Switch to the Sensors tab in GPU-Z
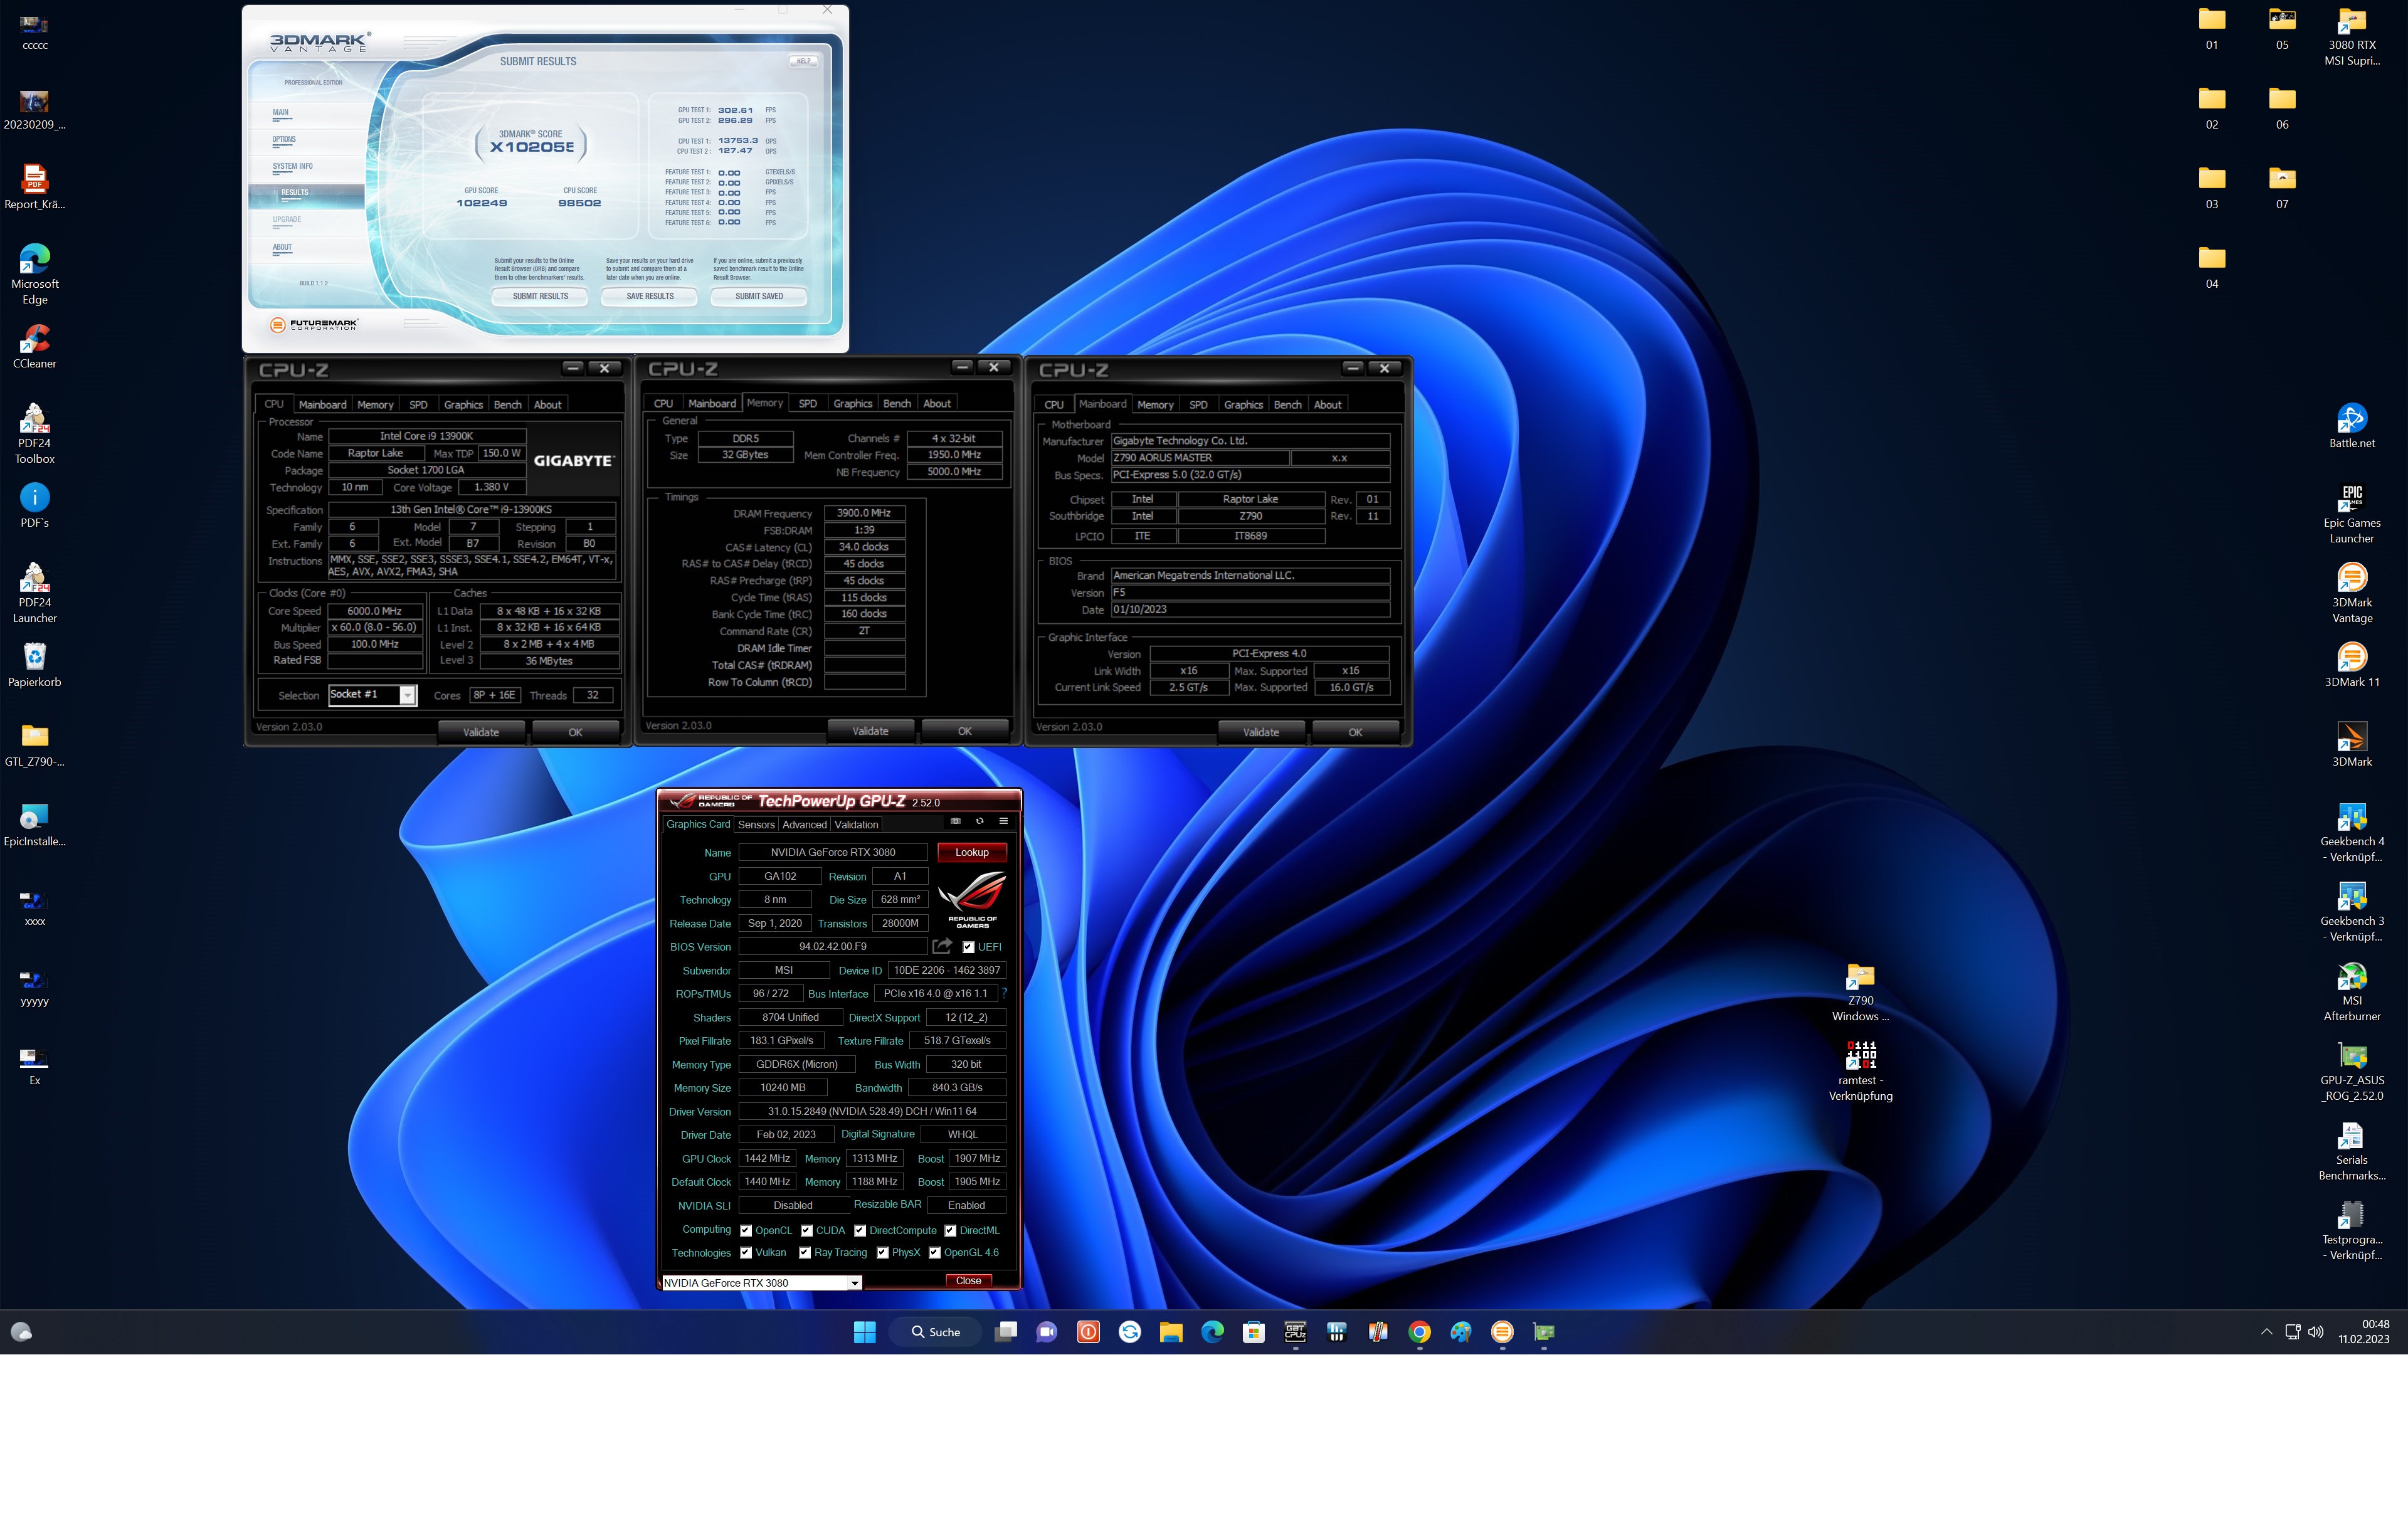 756,824
